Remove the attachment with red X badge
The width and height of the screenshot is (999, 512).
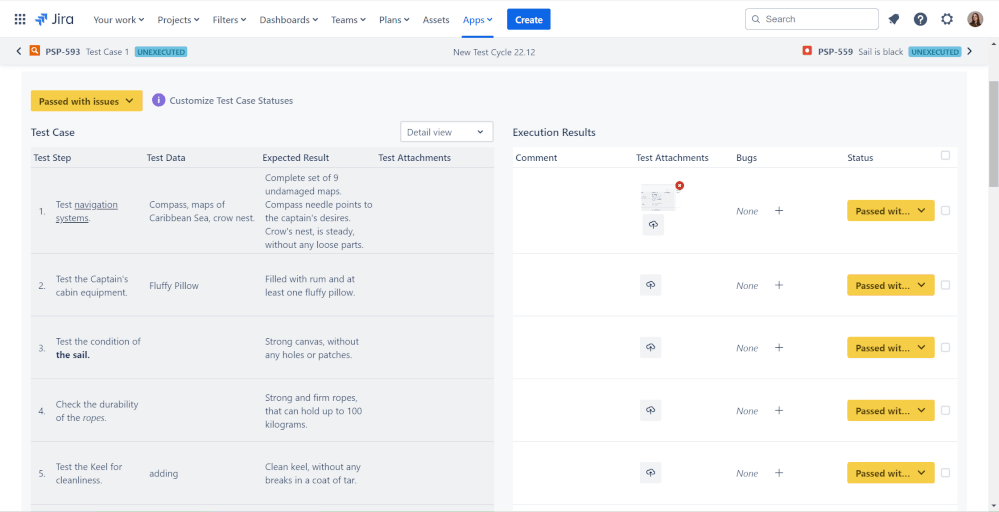[x=680, y=185]
